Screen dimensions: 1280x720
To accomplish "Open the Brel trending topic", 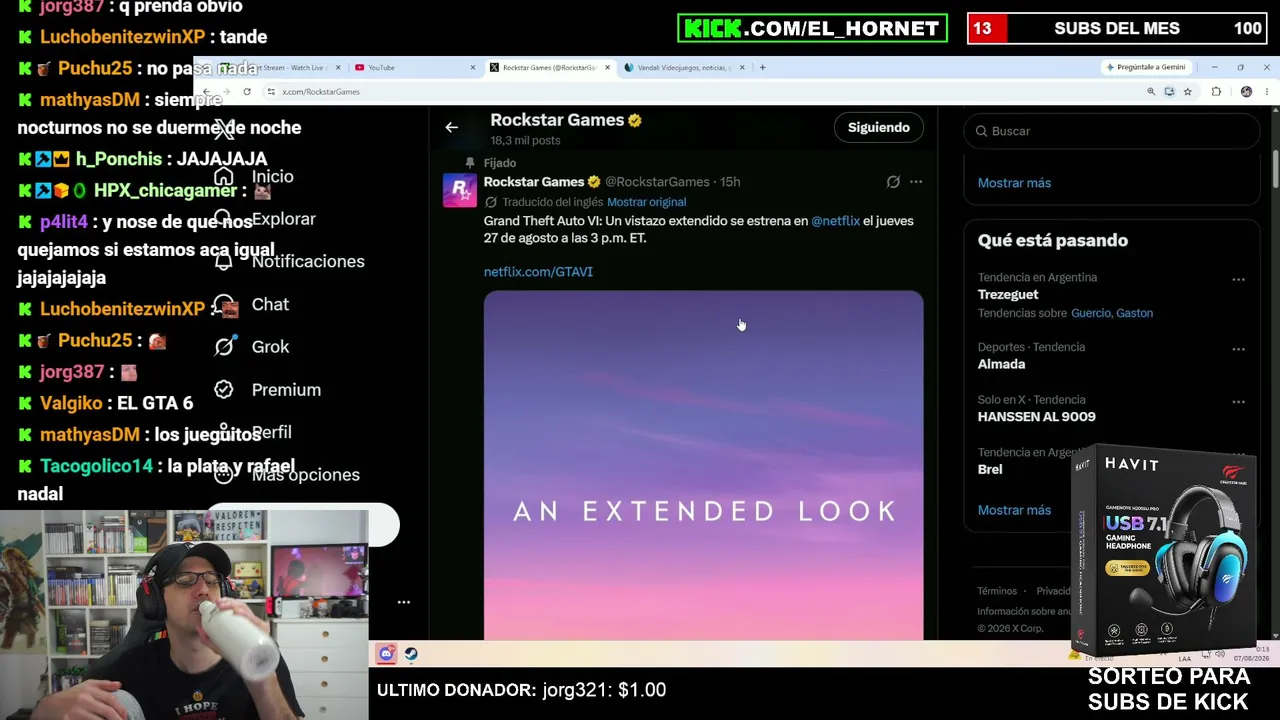I will (x=990, y=469).
